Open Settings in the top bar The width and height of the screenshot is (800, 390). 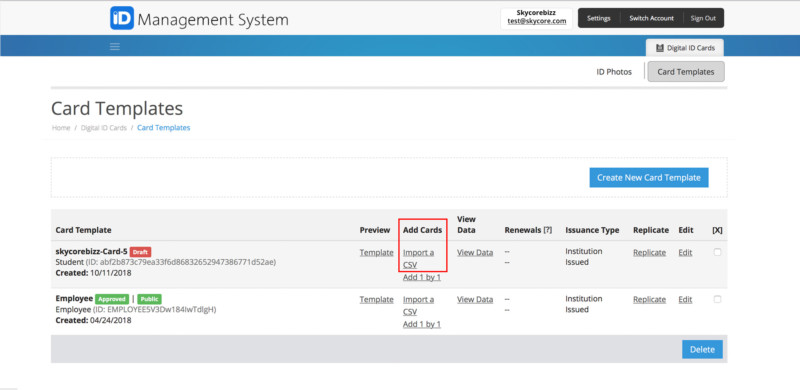(598, 18)
